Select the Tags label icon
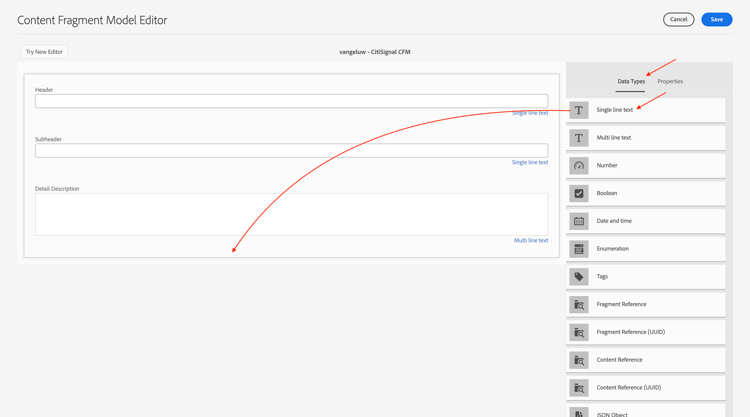This screenshot has height=417, width=750. coord(579,277)
